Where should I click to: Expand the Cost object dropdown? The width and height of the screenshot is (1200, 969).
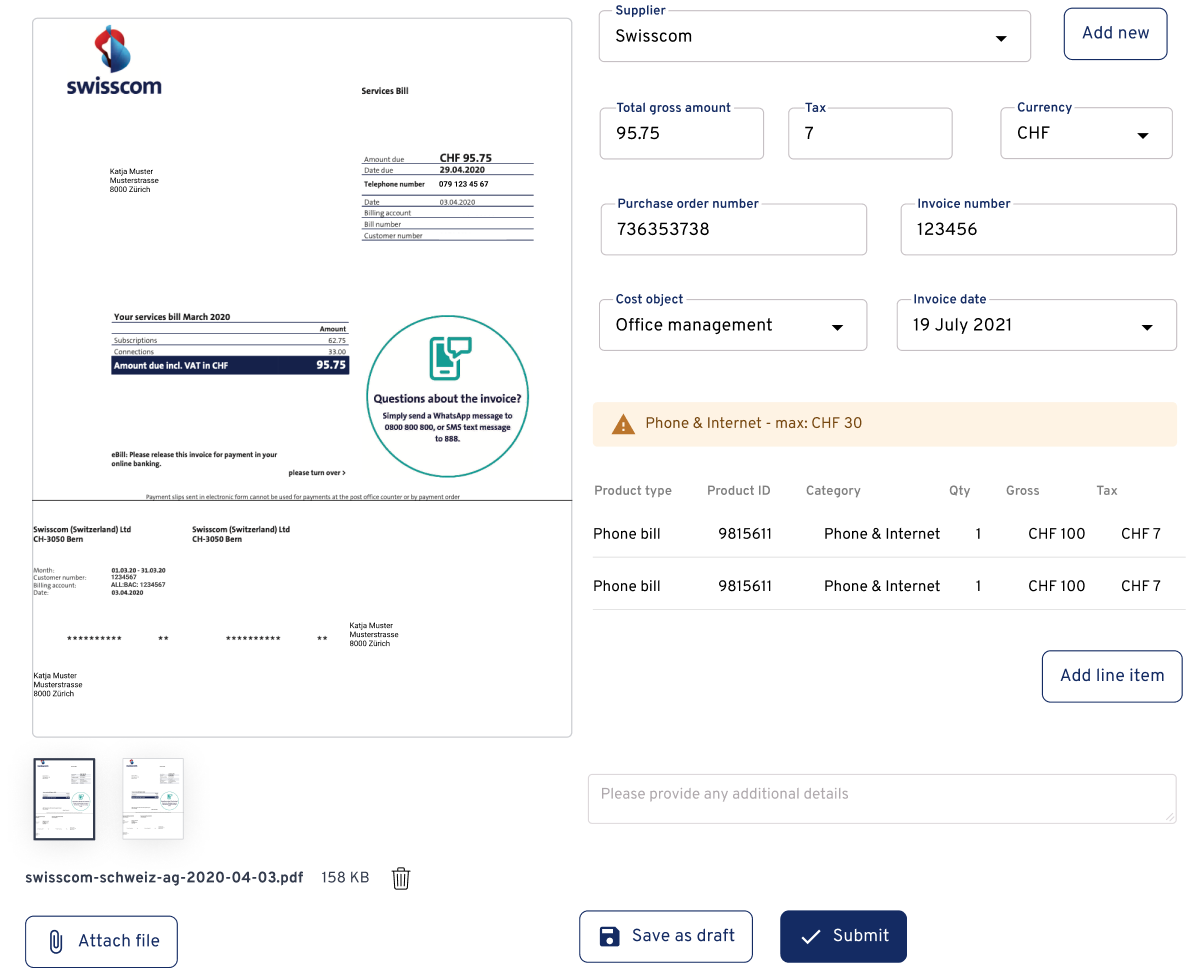838,325
